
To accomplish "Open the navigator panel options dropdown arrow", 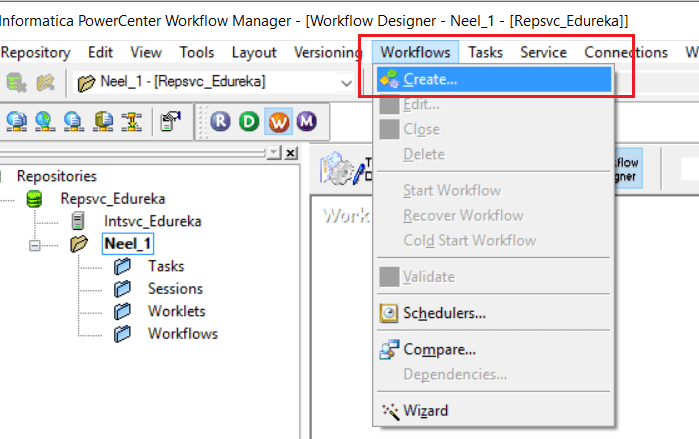I will (274, 153).
